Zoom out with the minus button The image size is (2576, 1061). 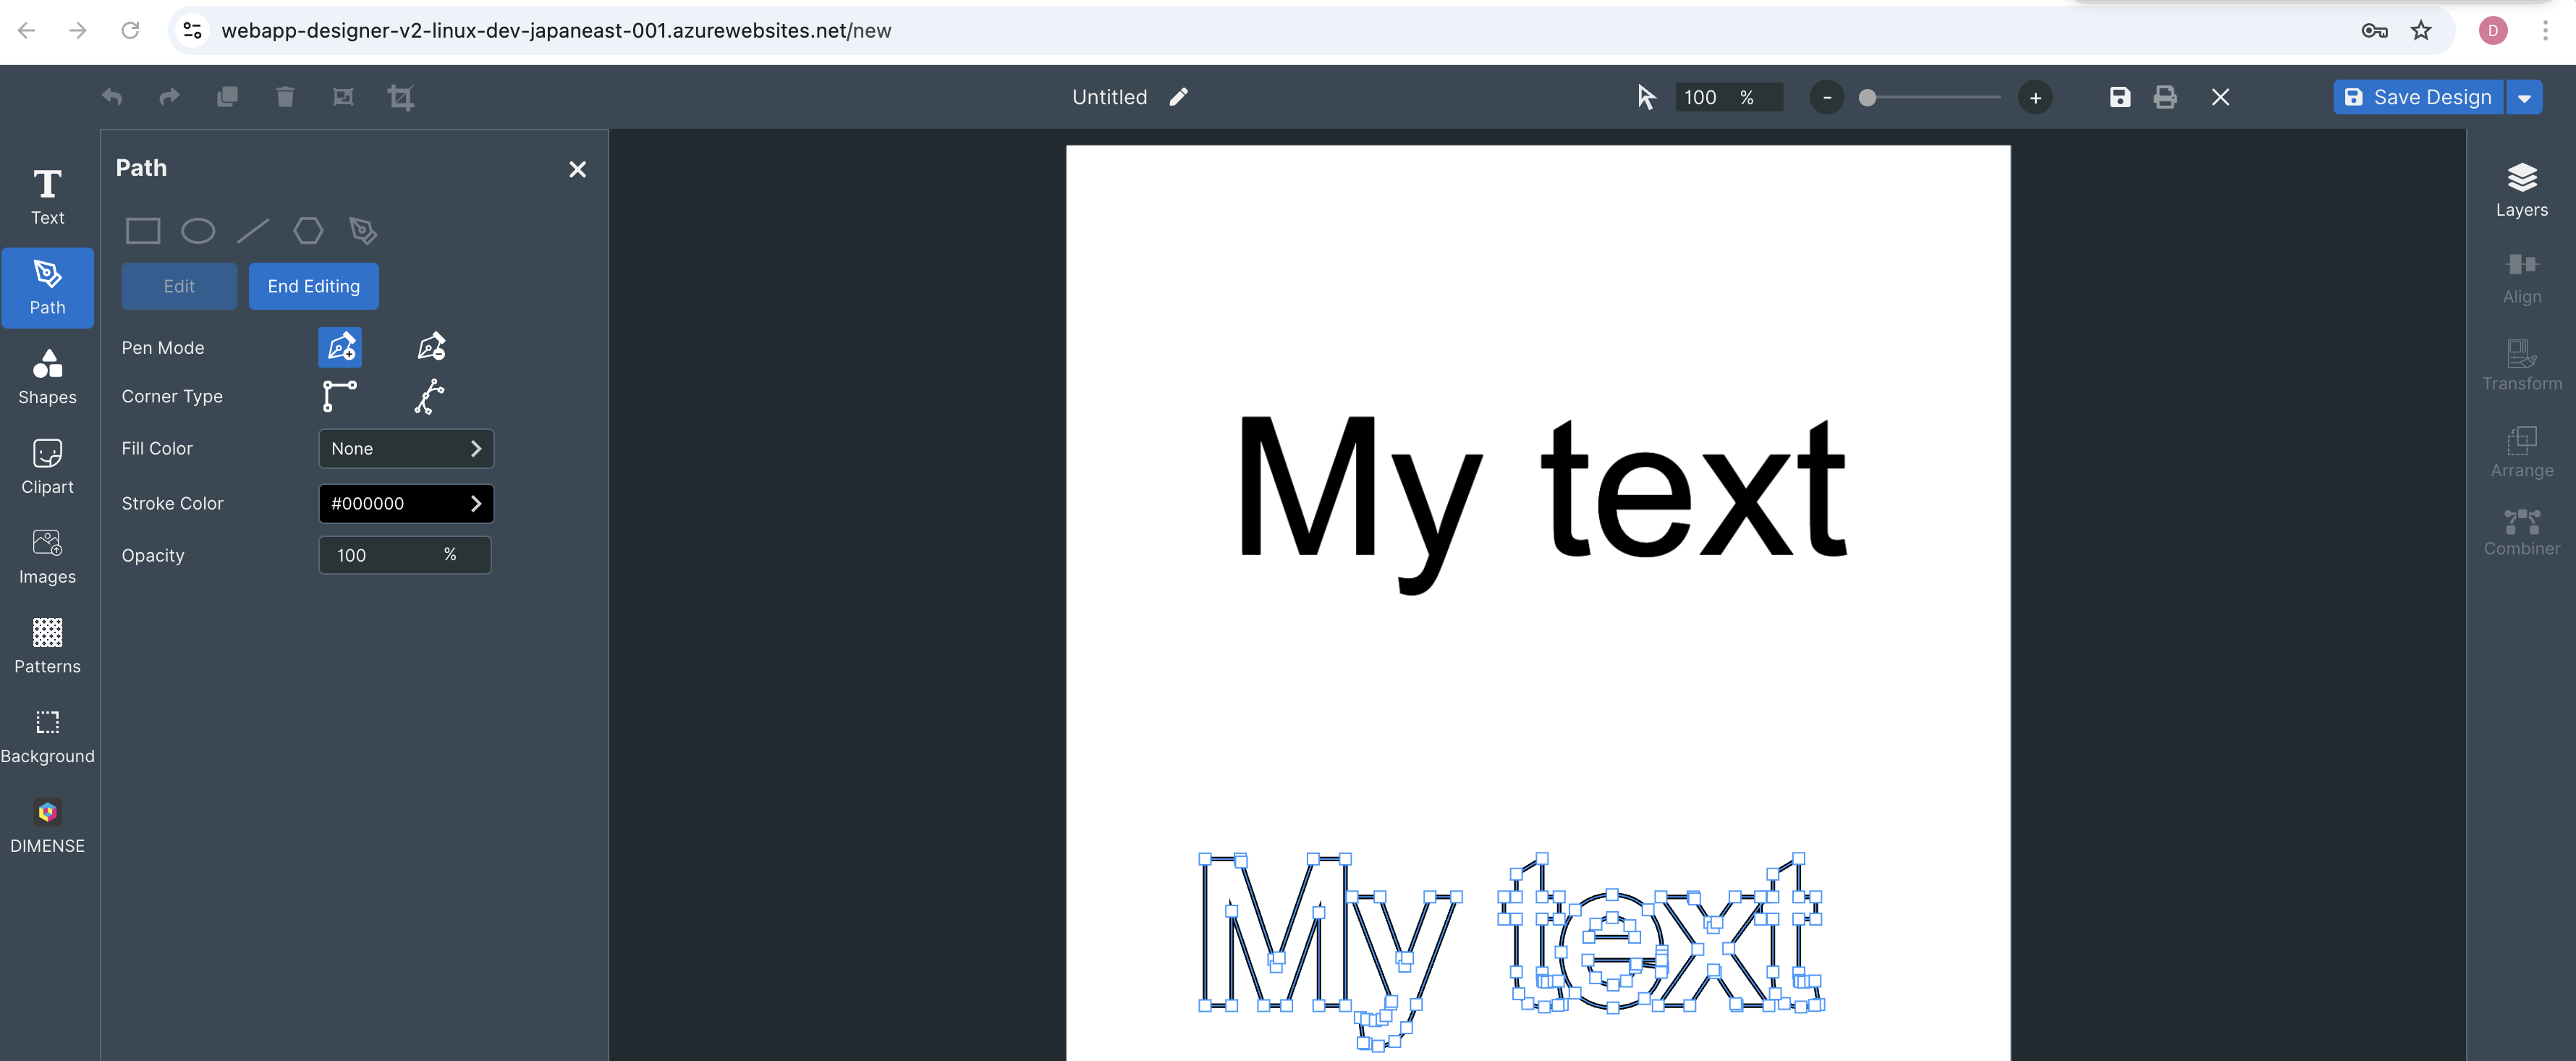tap(1827, 98)
